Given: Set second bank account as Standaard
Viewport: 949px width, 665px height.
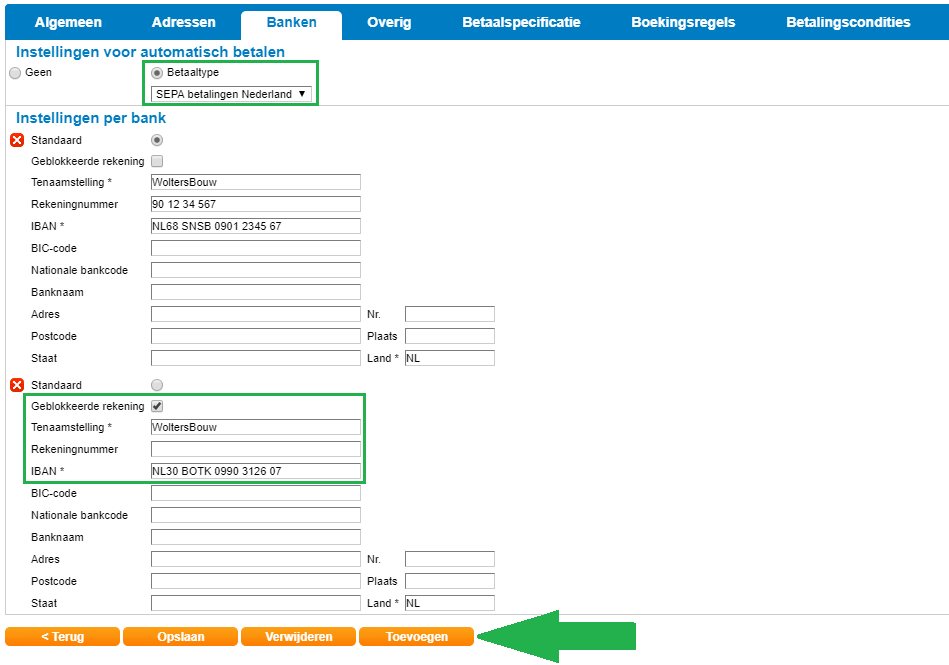Looking at the screenshot, I should 157,385.
